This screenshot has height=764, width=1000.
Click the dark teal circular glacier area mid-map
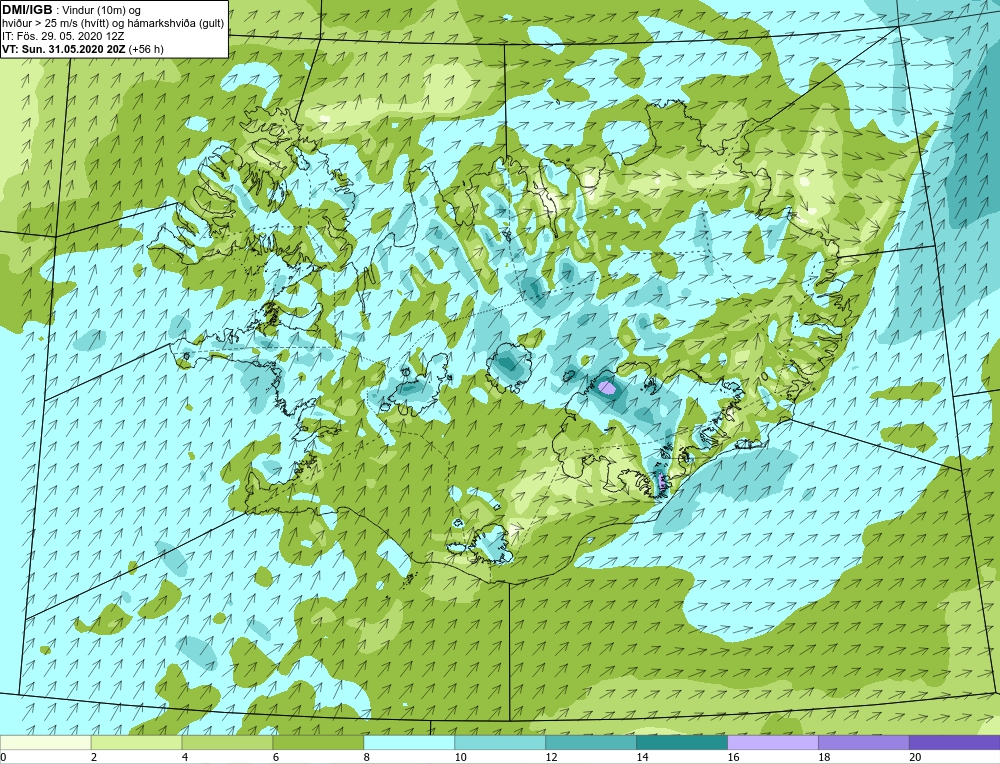510,364
